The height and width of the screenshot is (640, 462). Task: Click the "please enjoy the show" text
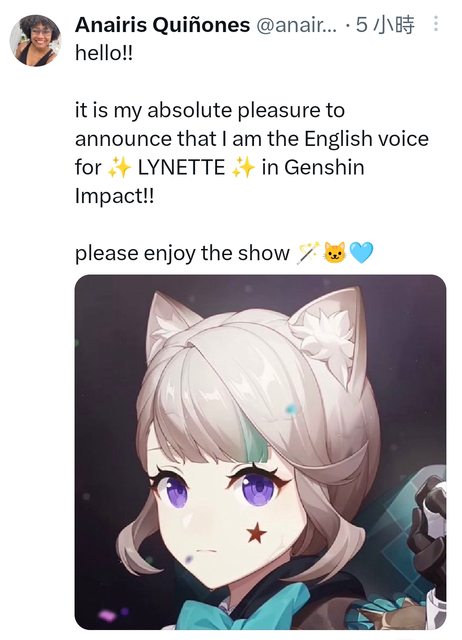(x=182, y=253)
